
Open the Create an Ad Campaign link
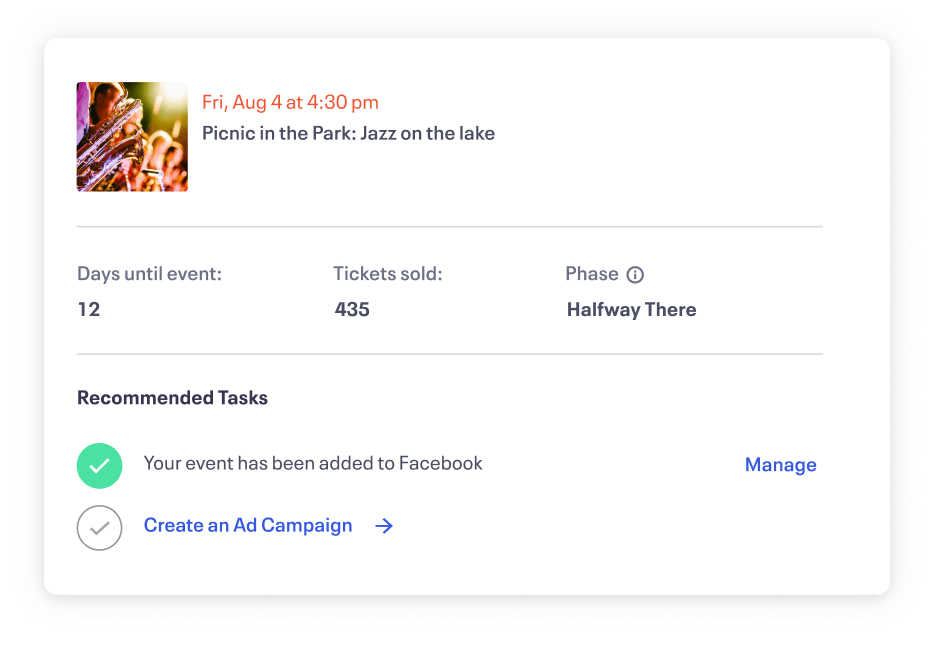(x=248, y=525)
